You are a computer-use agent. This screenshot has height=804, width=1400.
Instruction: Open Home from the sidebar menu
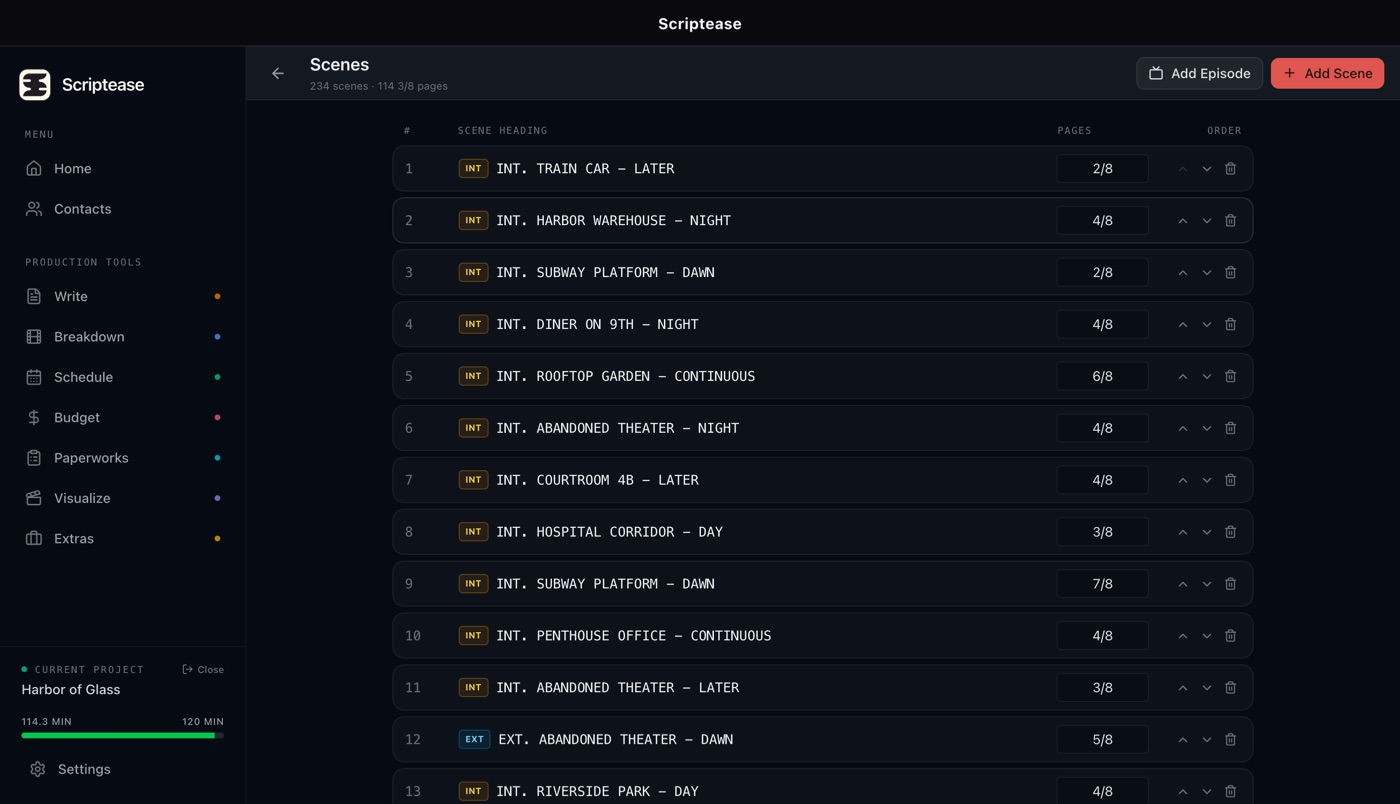point(123,169)
